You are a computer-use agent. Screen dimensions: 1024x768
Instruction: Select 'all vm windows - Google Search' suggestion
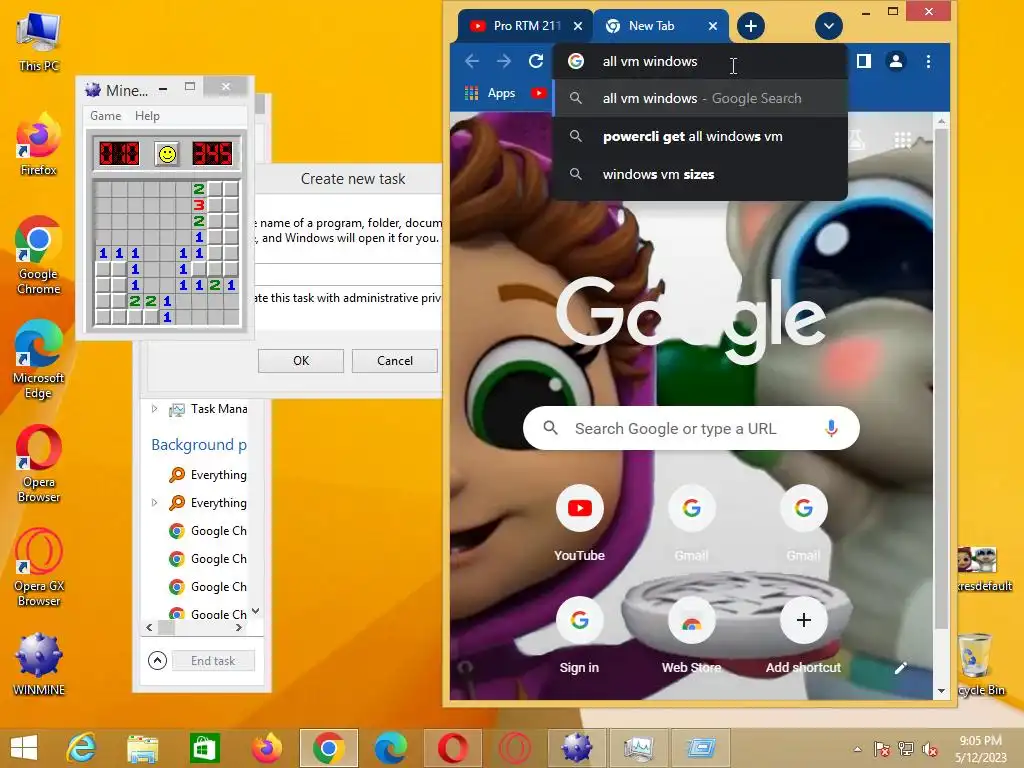coord(700,98)
